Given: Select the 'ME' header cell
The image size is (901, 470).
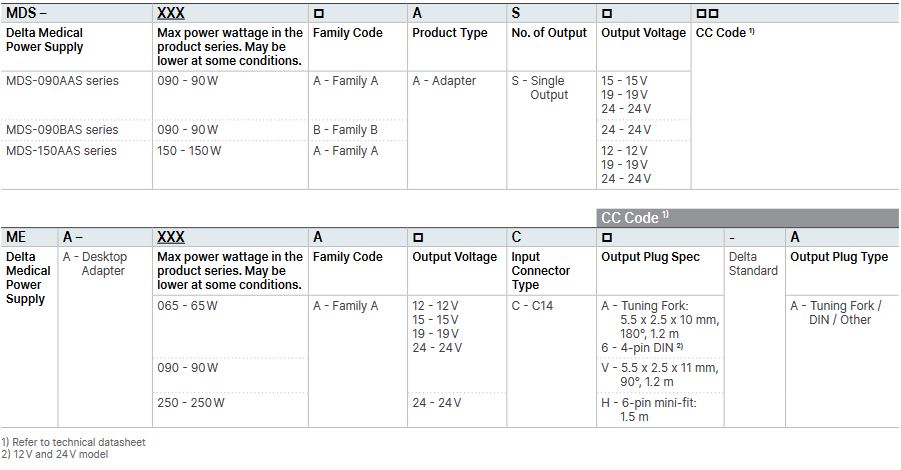Looking at the screenshot, I should click(x=16, y=237).
